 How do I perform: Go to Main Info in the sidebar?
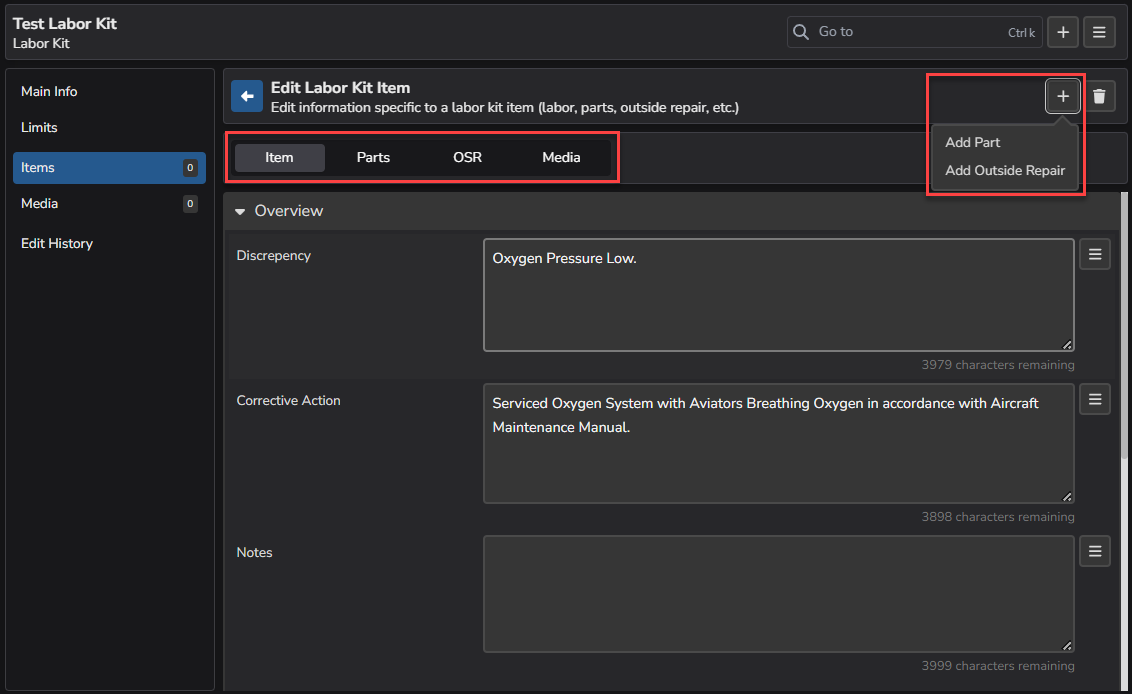(49, 91)
